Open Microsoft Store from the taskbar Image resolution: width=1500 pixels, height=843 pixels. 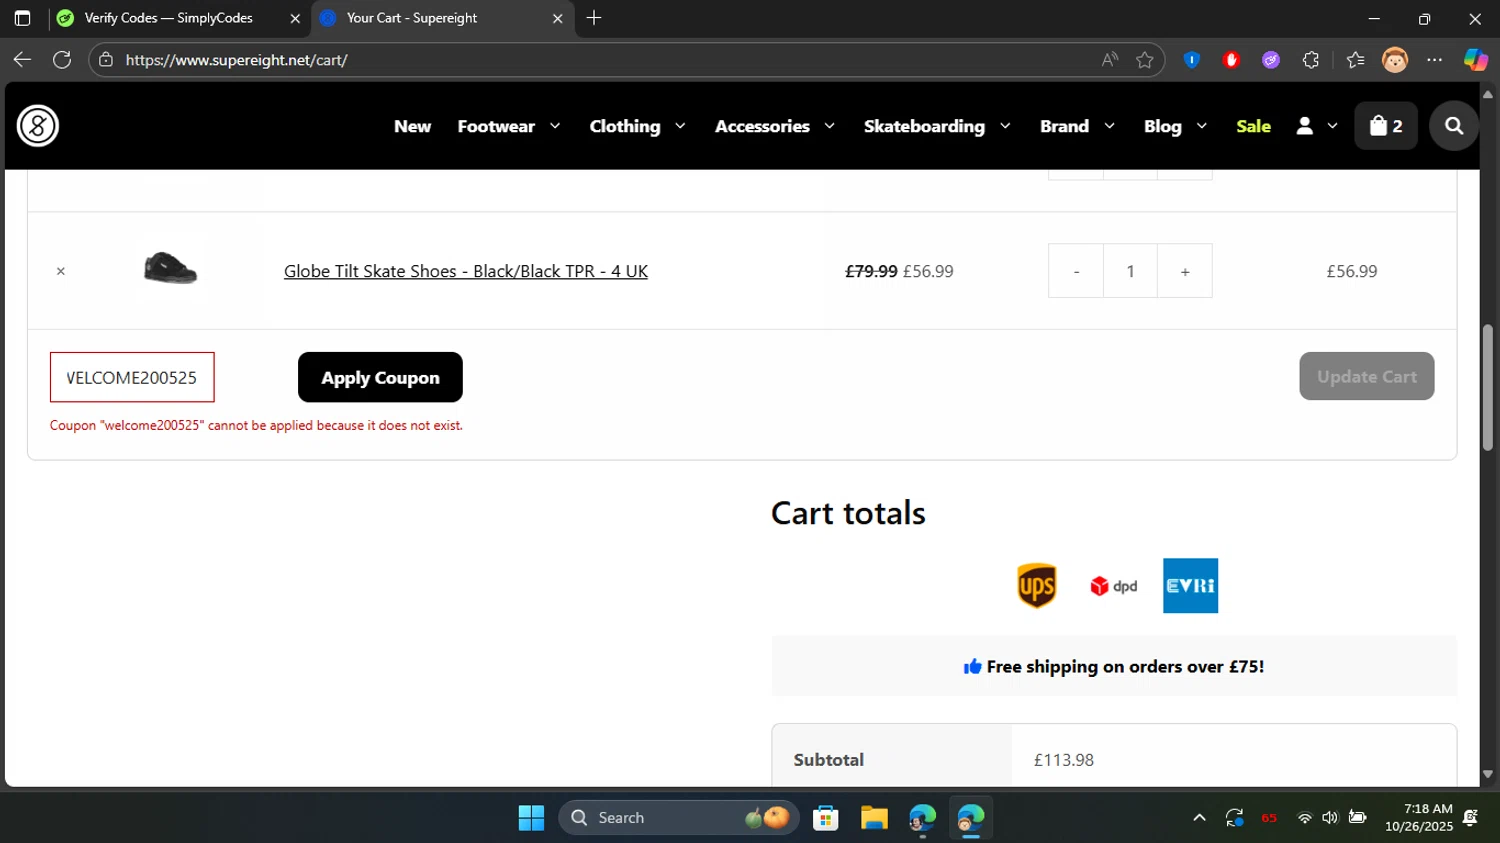point(826,818)
